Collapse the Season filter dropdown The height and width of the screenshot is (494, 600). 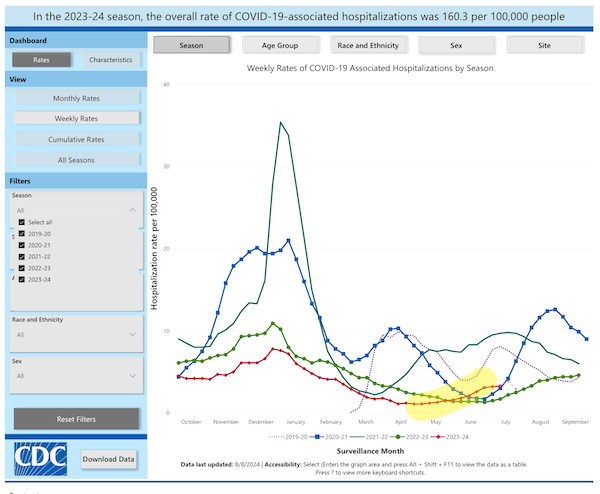[x=132, y=210]
